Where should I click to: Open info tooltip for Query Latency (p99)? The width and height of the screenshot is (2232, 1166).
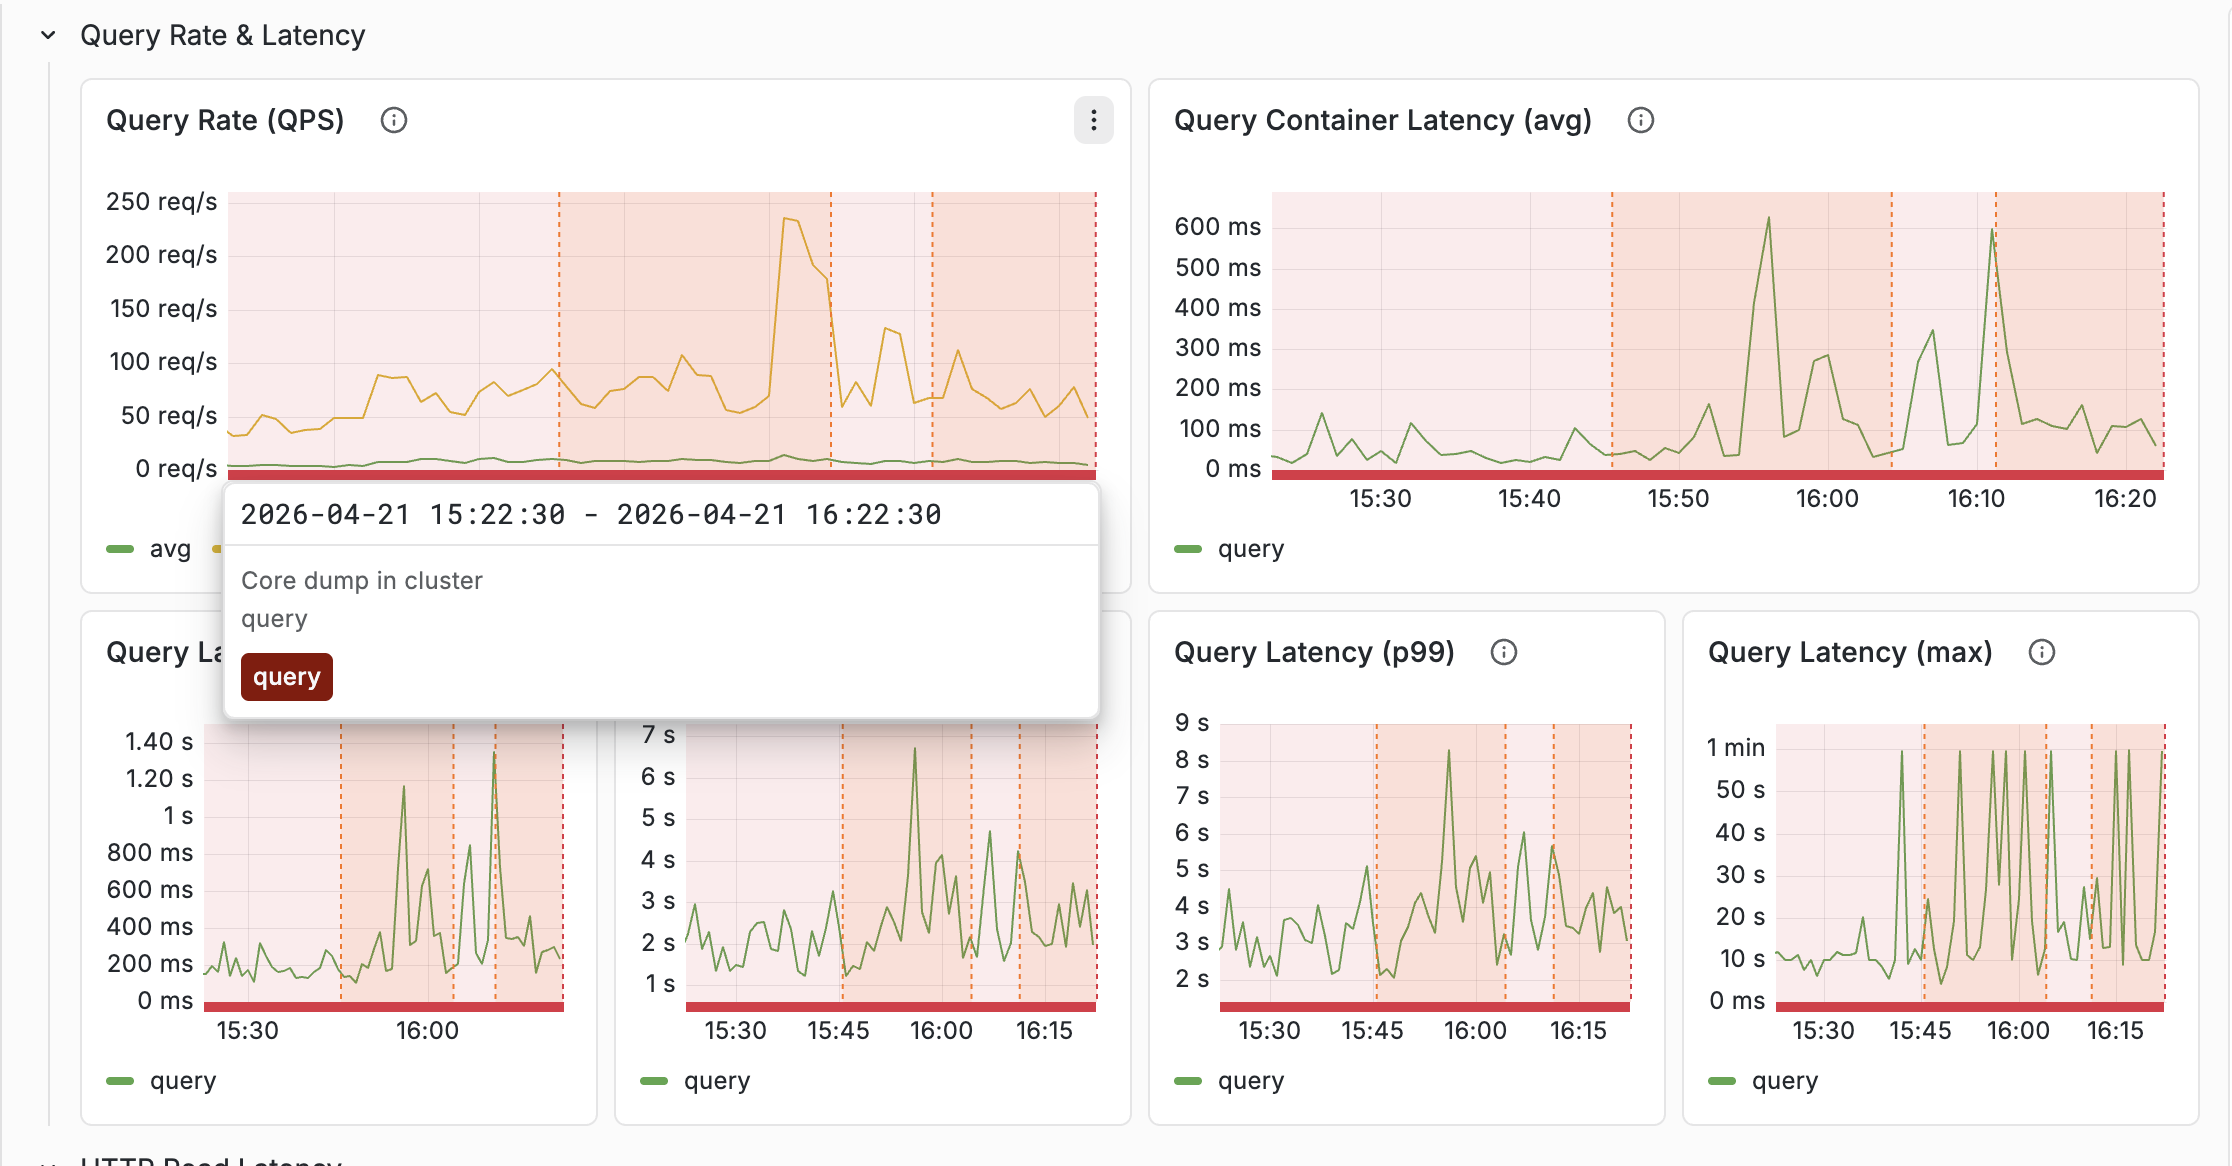click(1504, 652)
